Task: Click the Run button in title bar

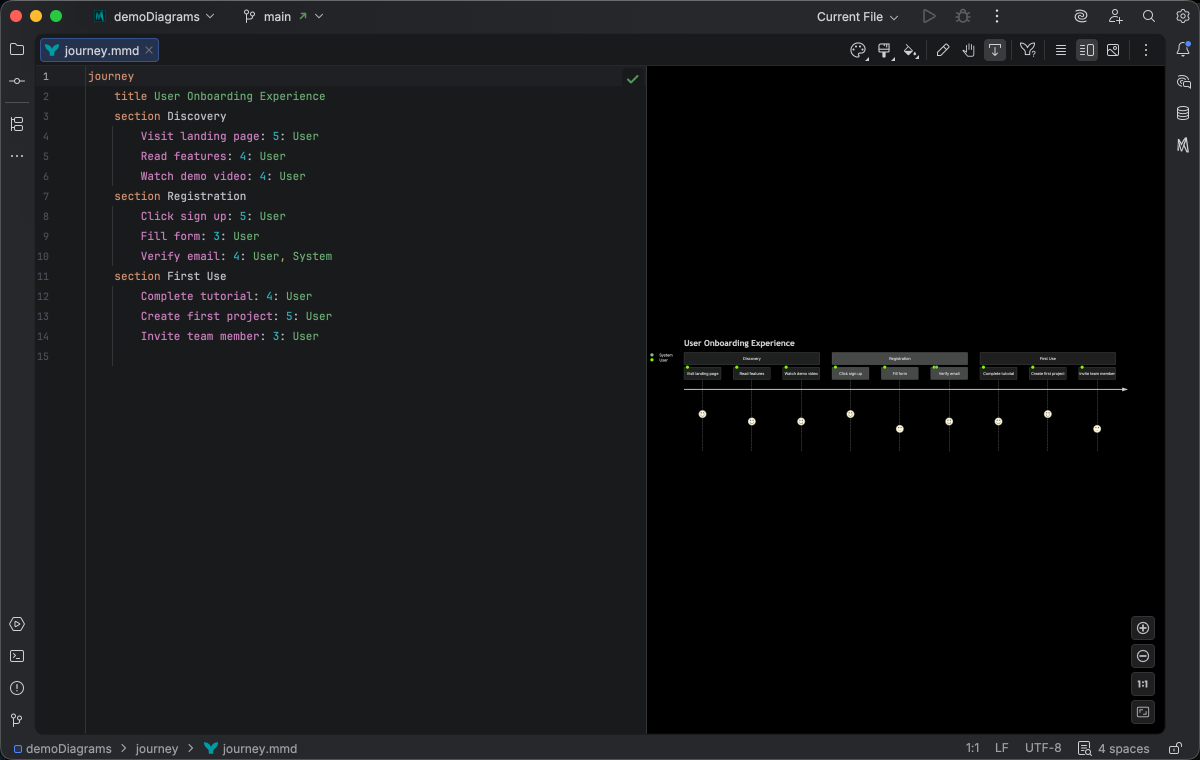Action: [x=929, y=16]
